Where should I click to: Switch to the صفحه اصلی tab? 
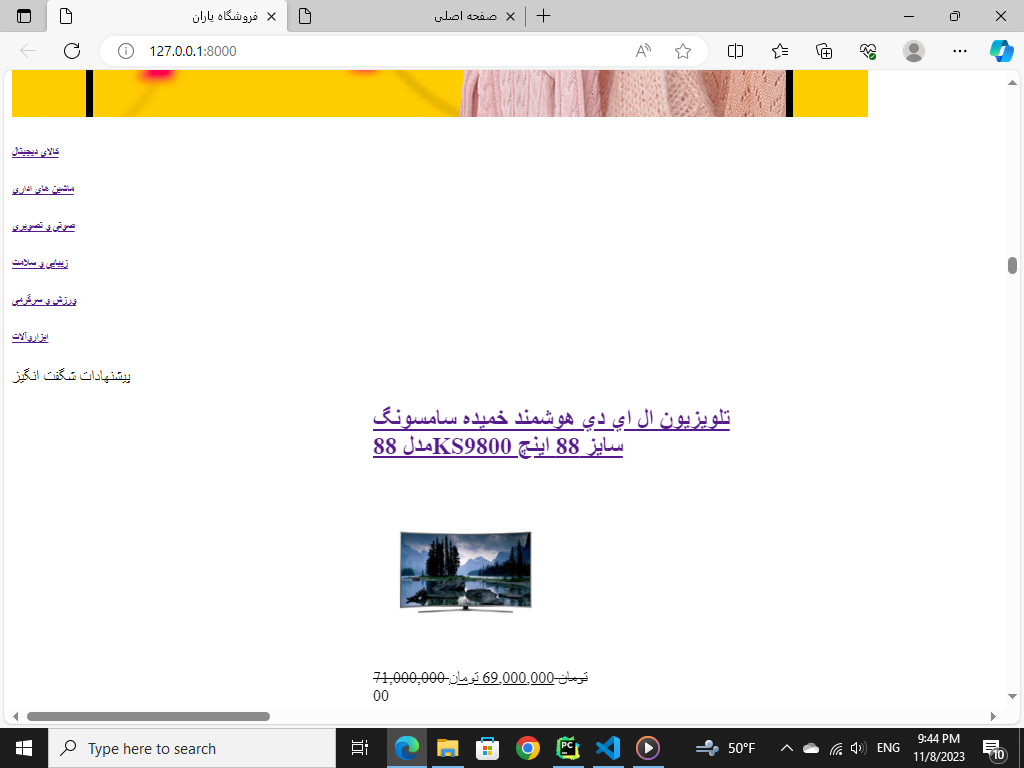point(406,16)
